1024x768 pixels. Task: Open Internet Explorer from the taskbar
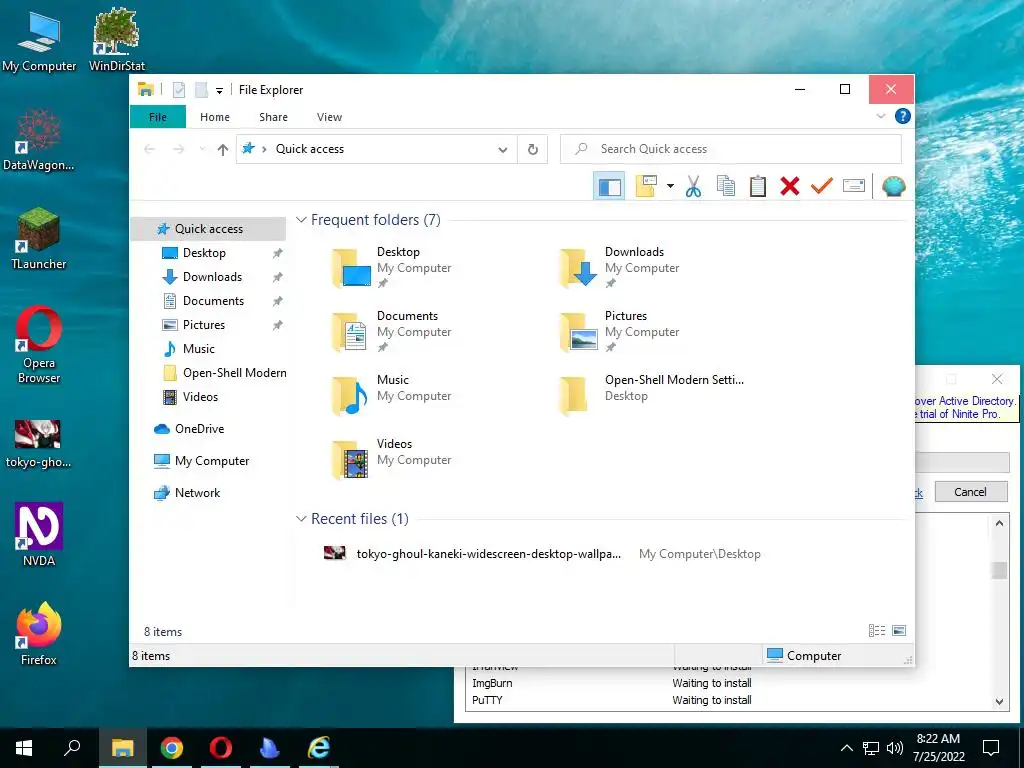[x=319, y=748]
